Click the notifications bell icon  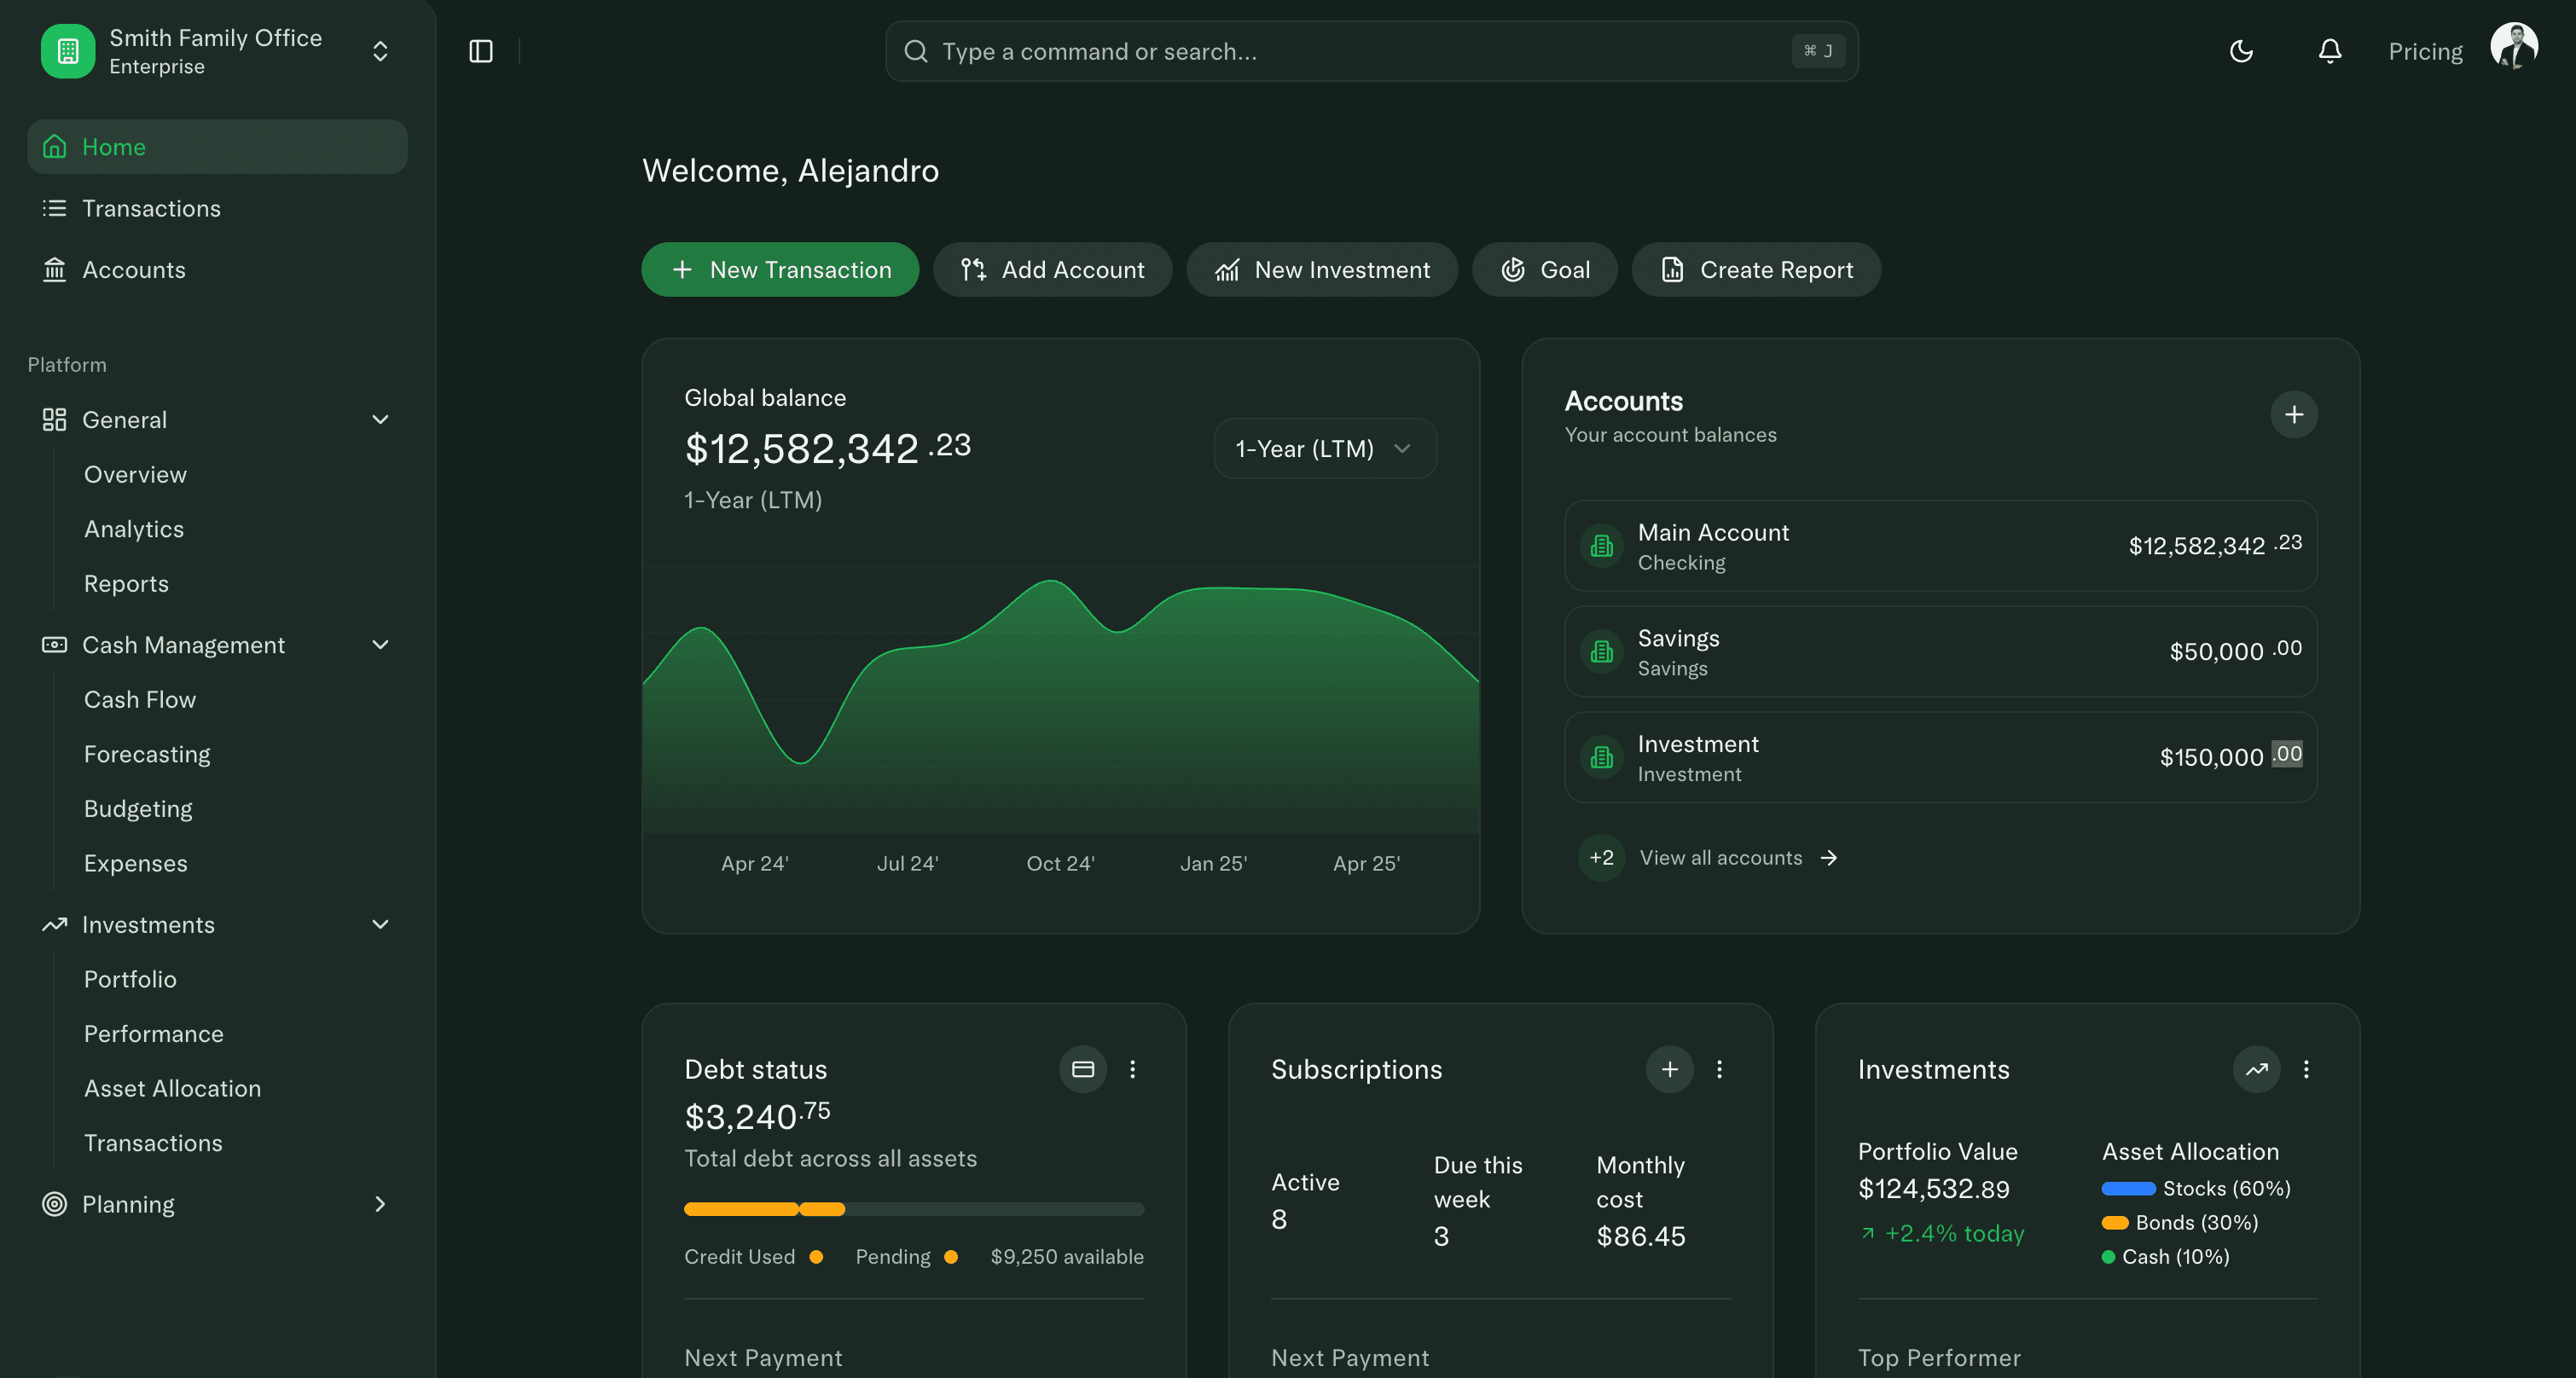coord(2330,51)
